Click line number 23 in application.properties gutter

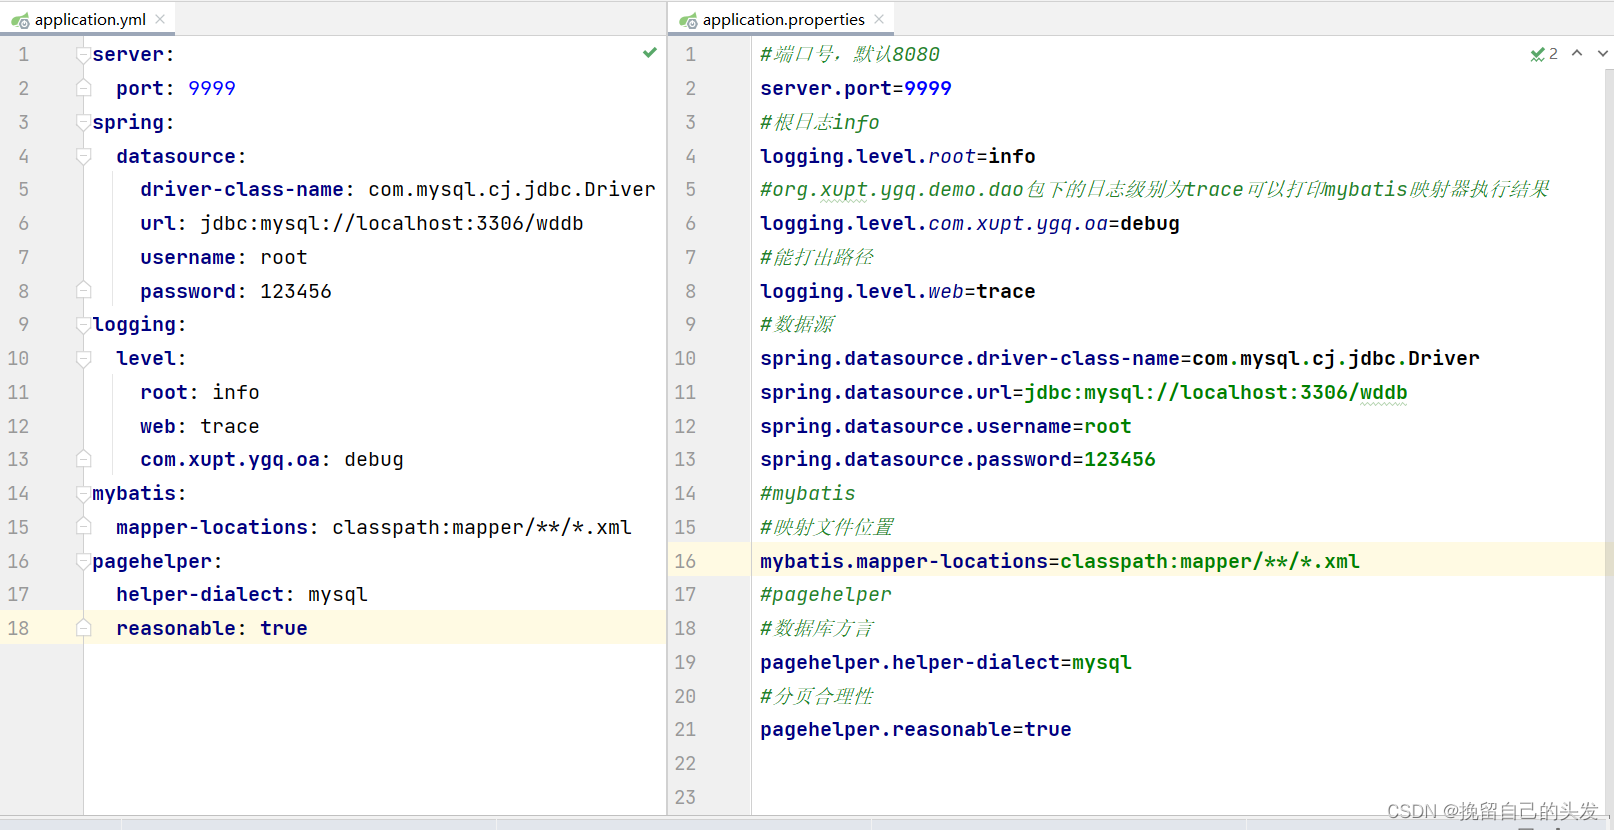click(x=685, y=797)
